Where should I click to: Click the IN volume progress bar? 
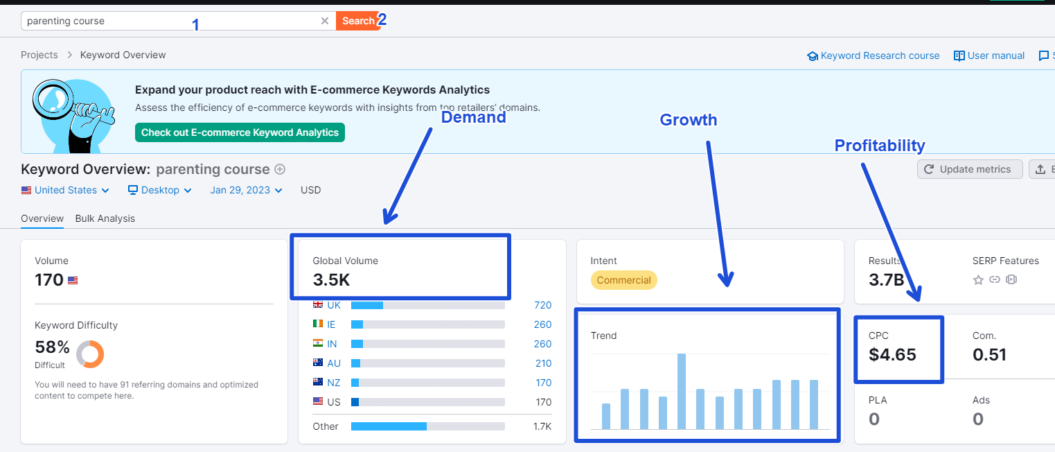(428, 344)
